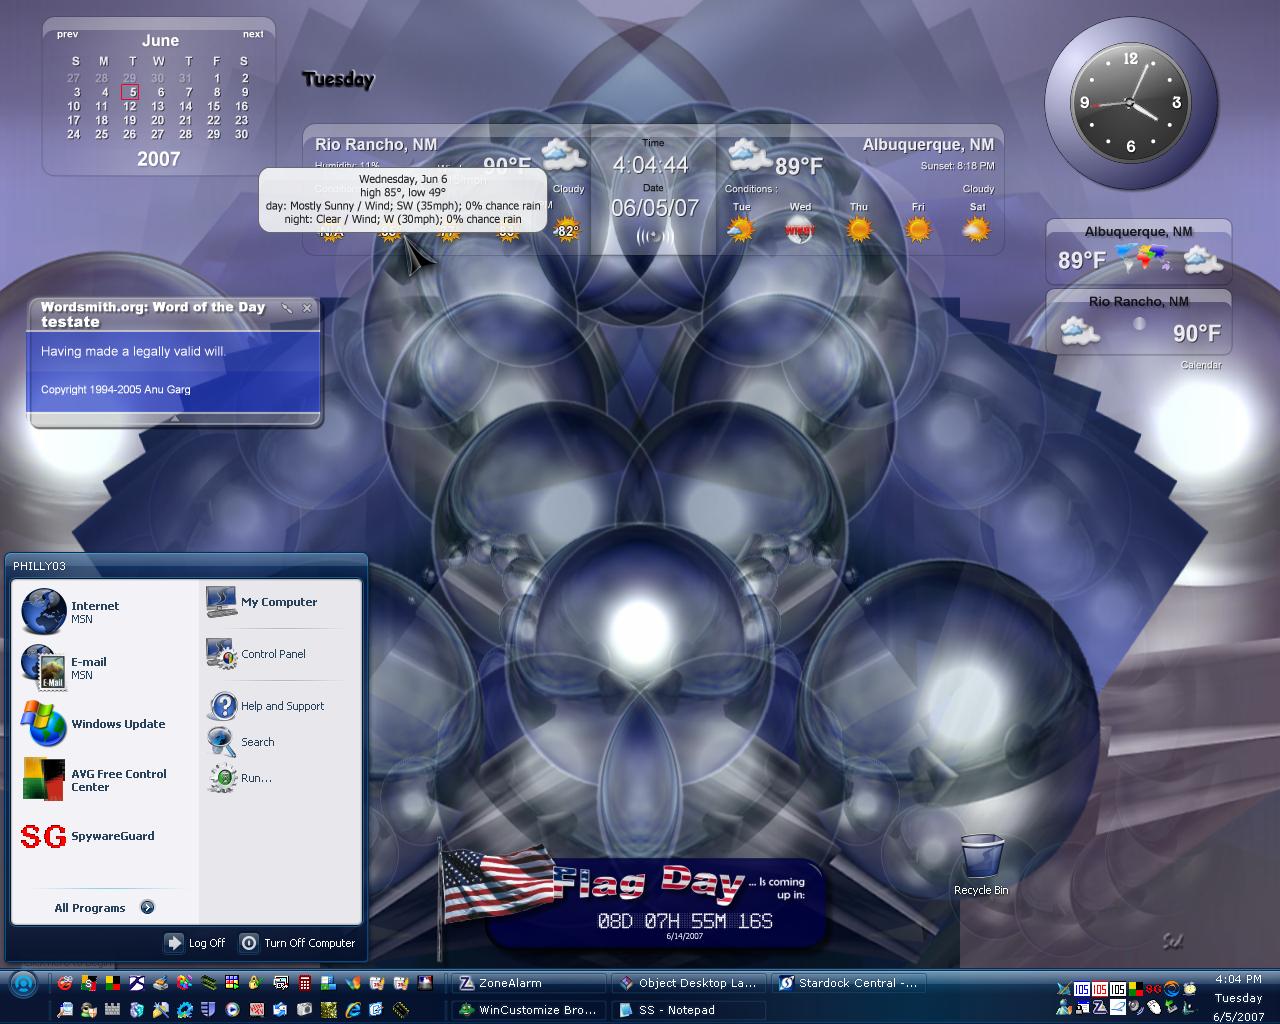Go to previous month in calendar
The width and height of the screenshot is (1280, 1024).
point(67,34)
